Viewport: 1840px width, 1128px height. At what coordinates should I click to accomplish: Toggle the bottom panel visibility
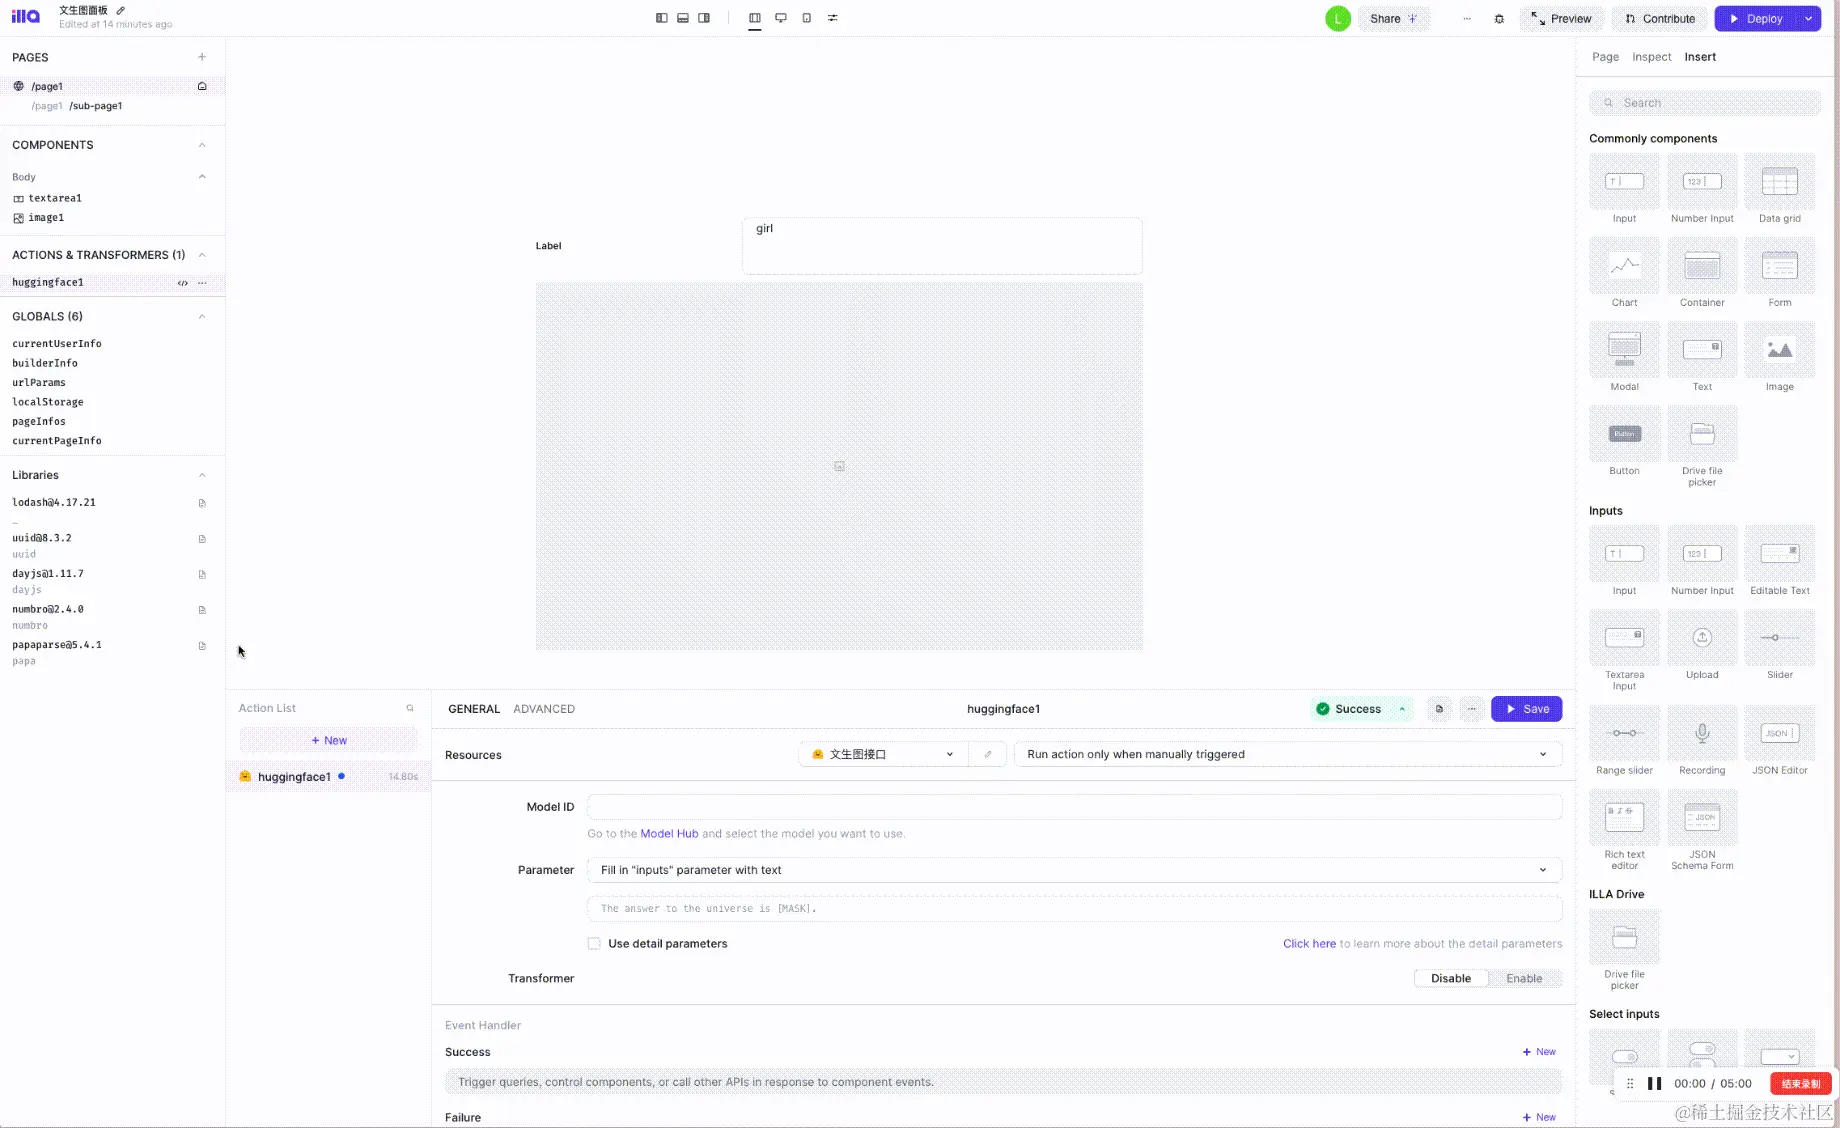682,17
